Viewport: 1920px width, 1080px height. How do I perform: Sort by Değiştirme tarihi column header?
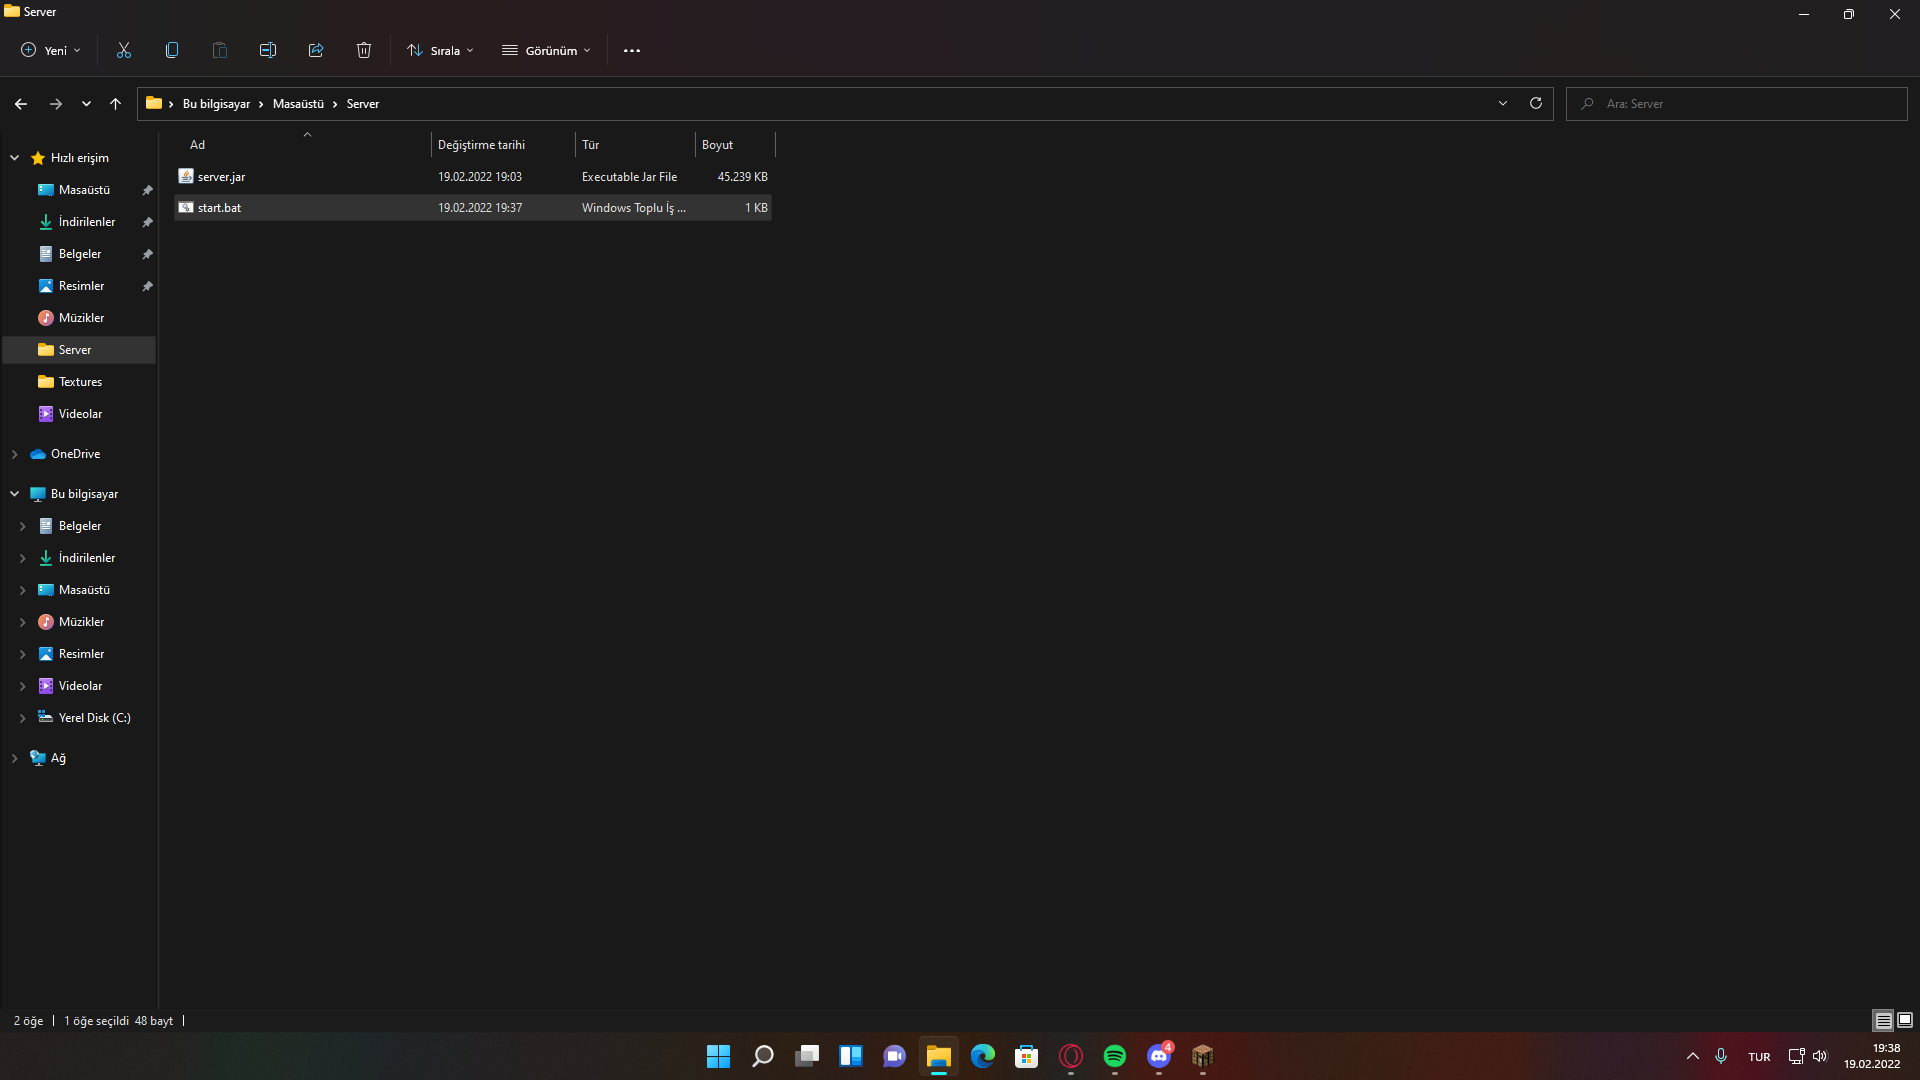(x=481, y=145)
